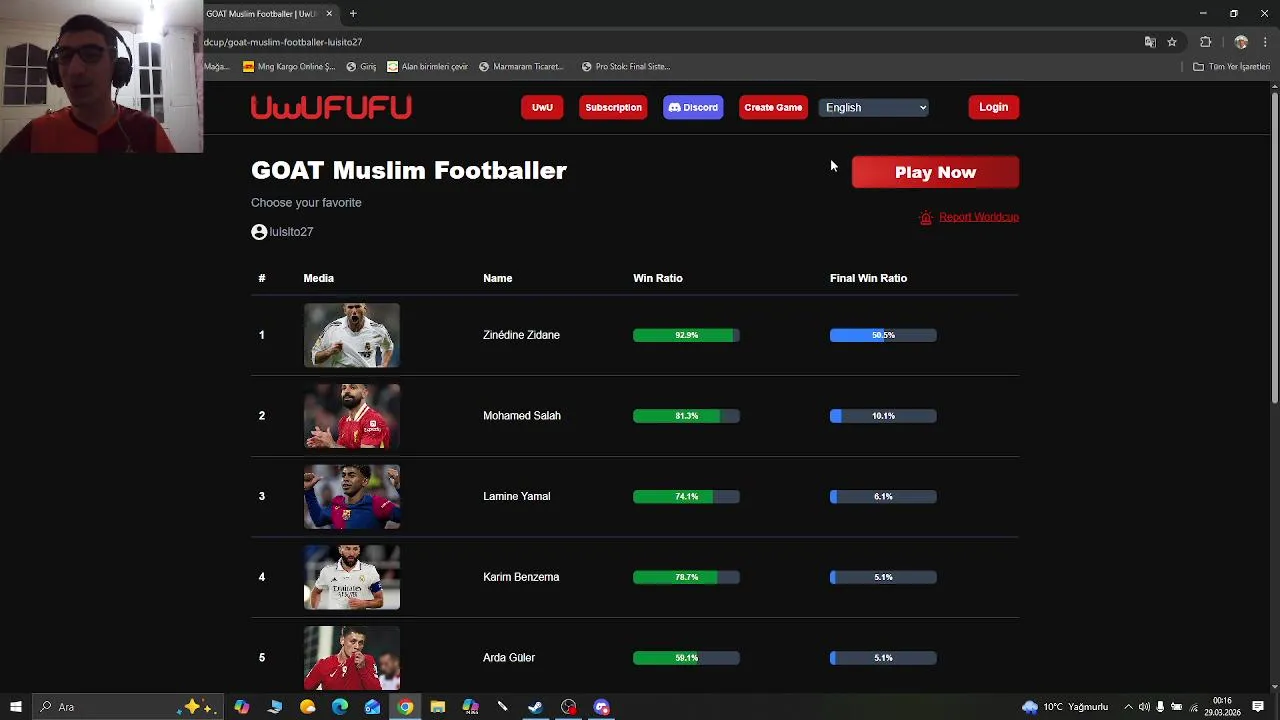Select the name Mohamed Salah
The width and height of the screenshot is (1280, 720).
(x=522, y=416)
